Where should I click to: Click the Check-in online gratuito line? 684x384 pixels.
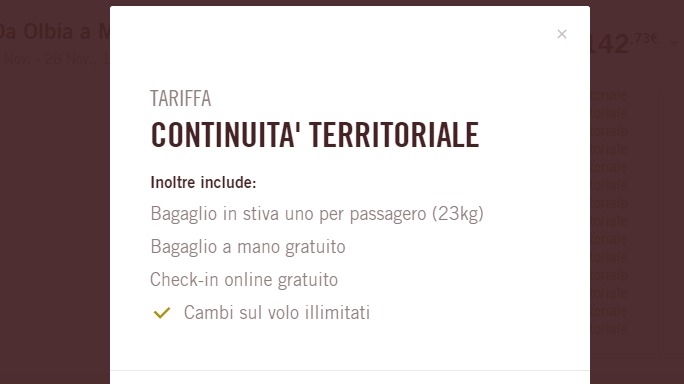[x=244, y=280]
